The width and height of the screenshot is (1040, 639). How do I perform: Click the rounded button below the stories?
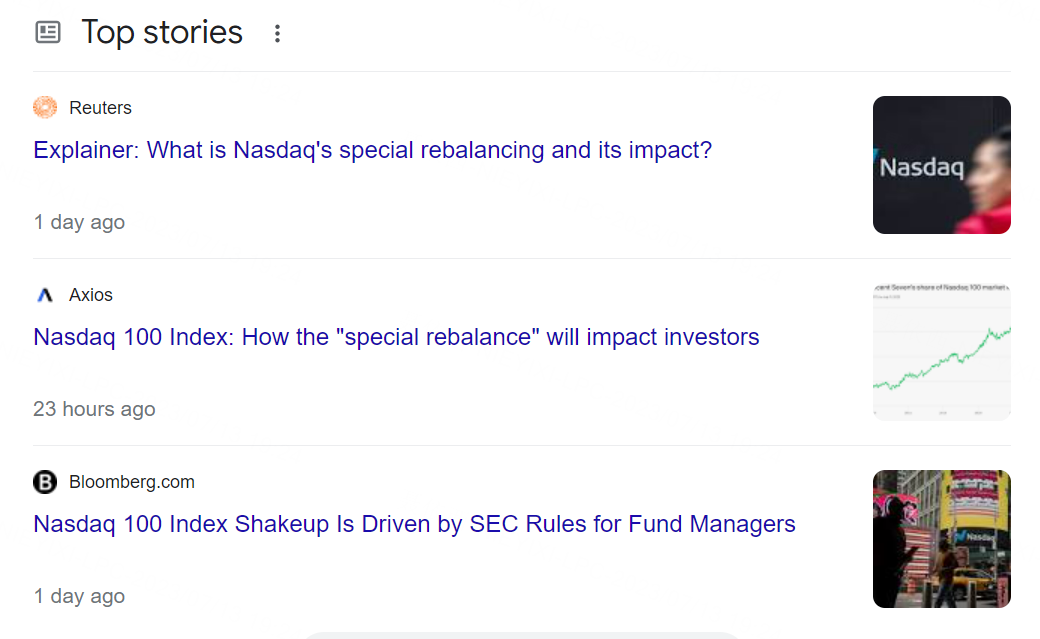click(x=520, y=635)
